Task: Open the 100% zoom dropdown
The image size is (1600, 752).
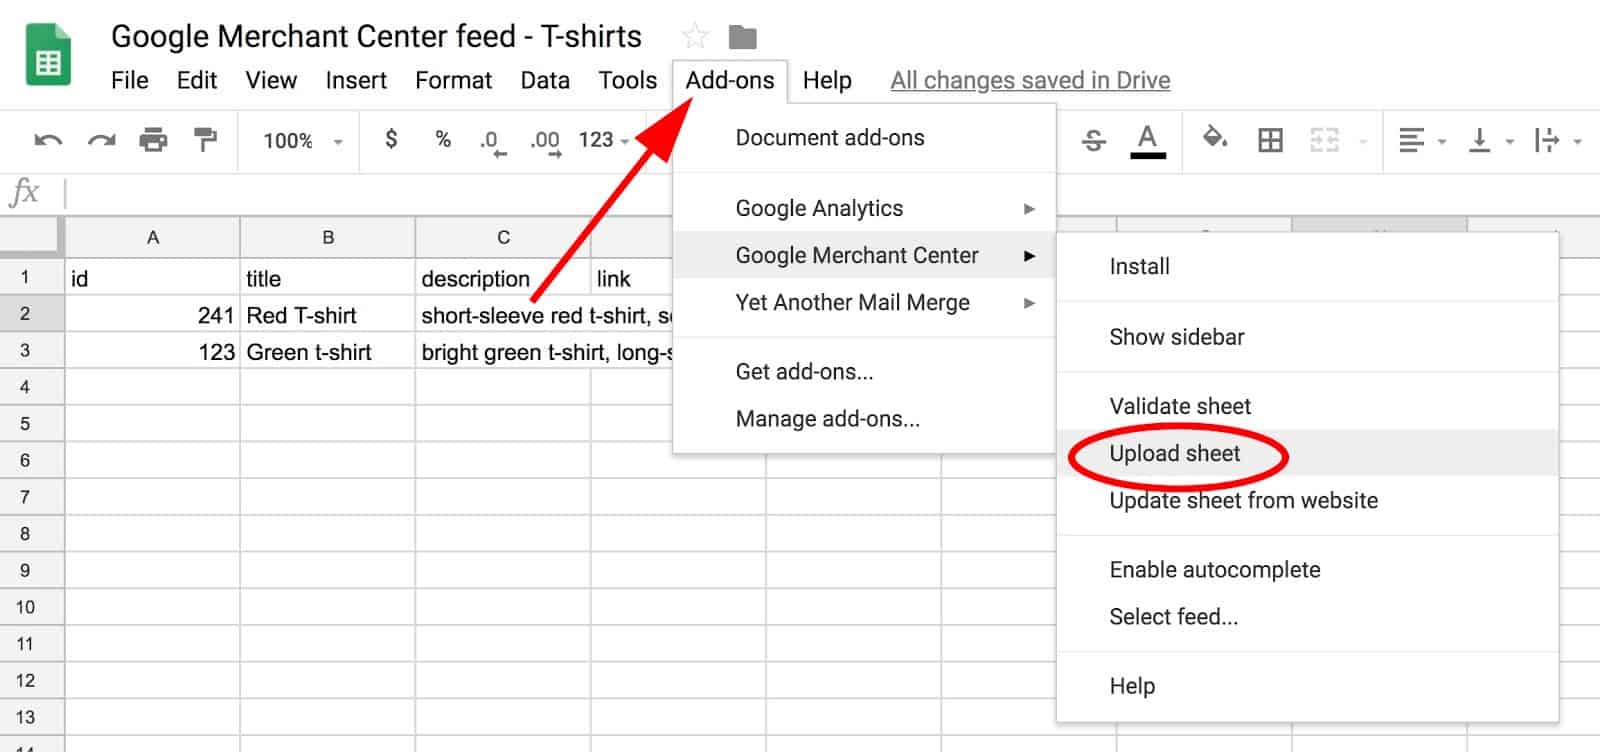Action: coord(302,141)
